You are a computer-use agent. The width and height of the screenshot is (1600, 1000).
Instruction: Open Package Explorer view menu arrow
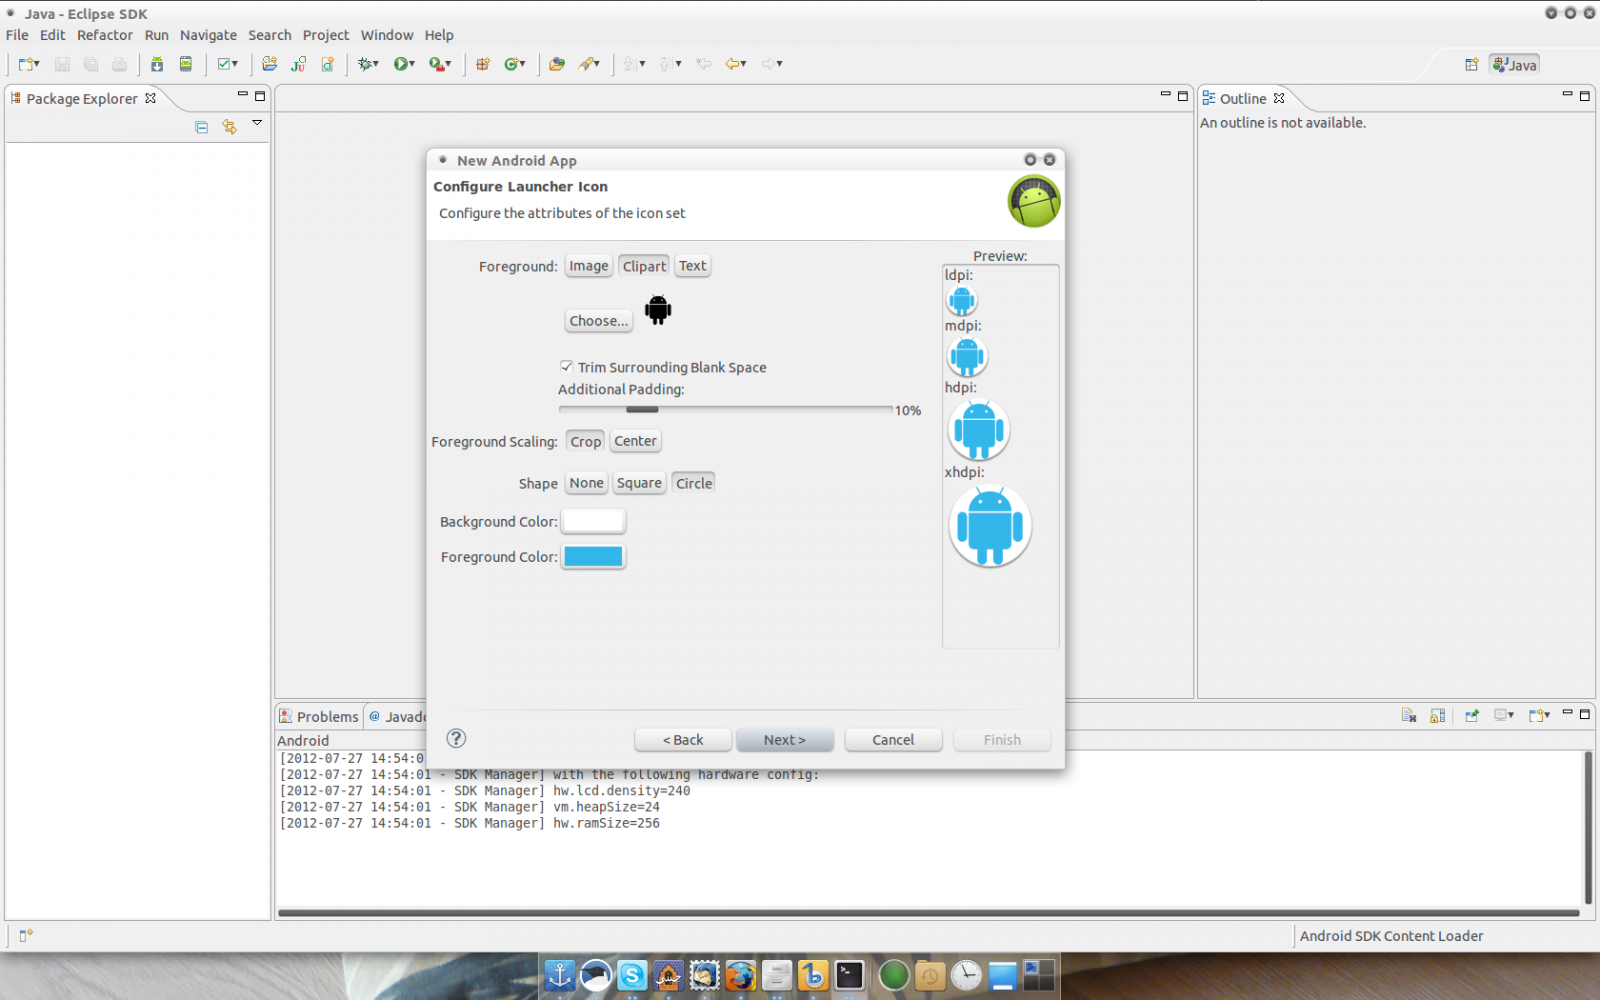(x=257, y=123)
